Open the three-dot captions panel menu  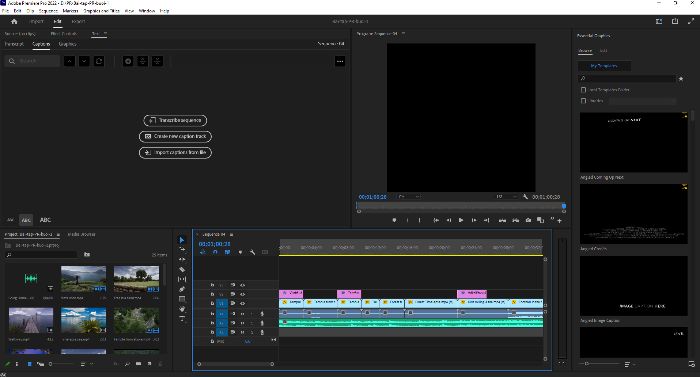340,61
